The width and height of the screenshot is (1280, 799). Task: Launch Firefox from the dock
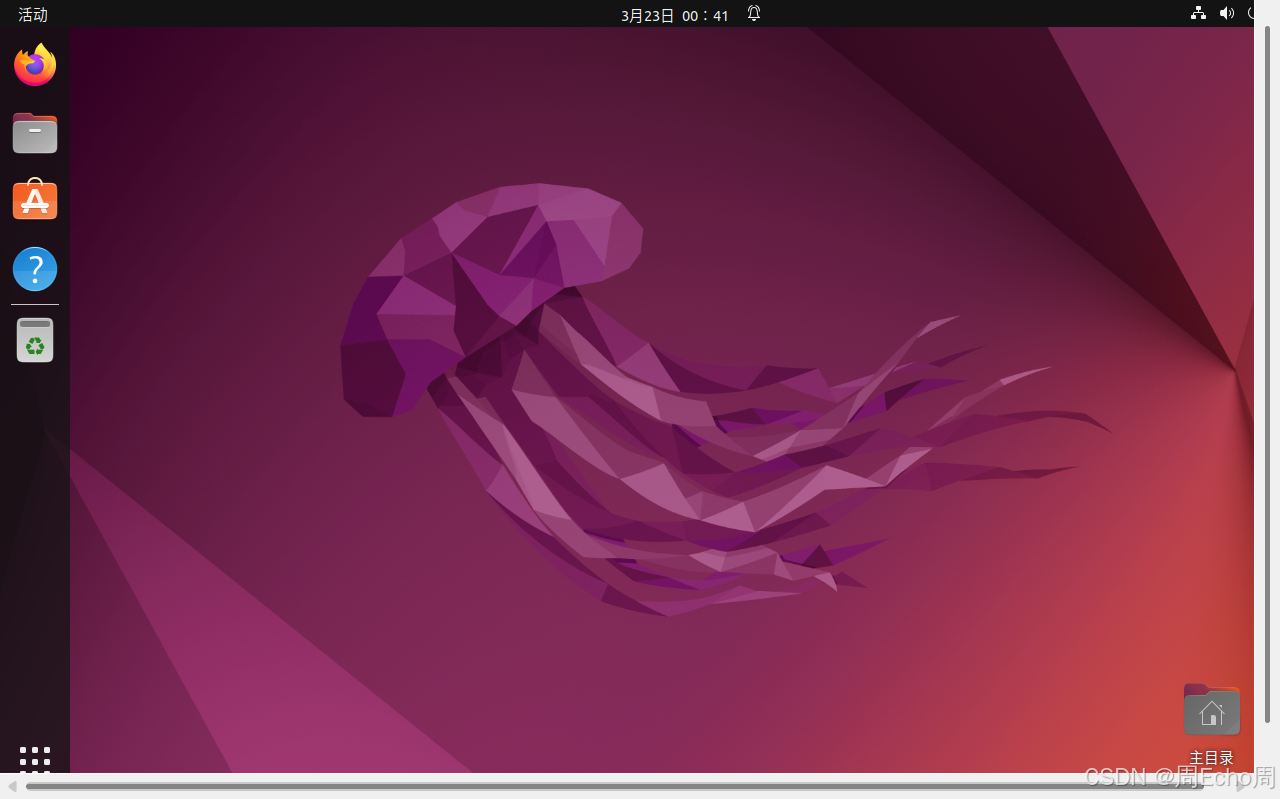[x=35, y=65]
